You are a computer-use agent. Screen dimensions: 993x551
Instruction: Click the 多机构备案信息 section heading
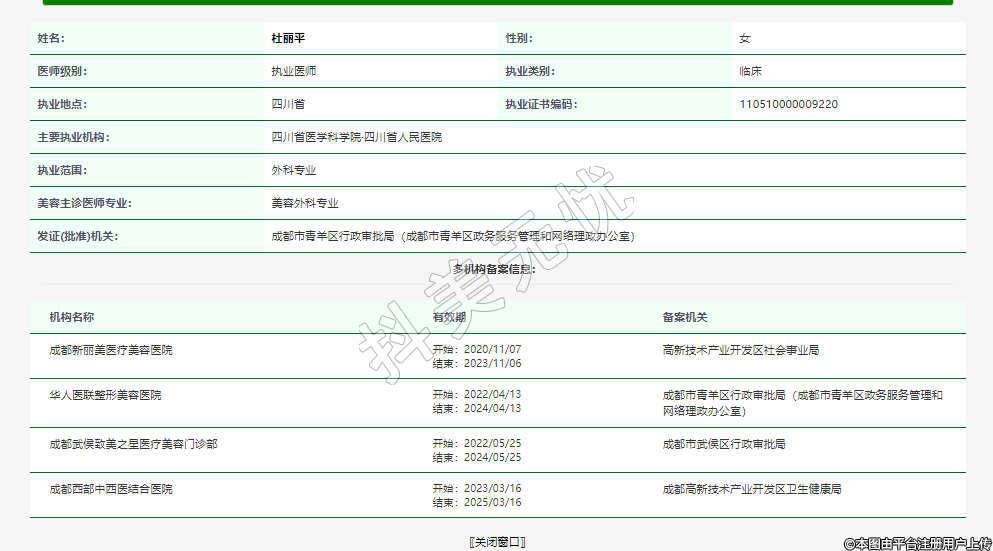coord(494,269)
